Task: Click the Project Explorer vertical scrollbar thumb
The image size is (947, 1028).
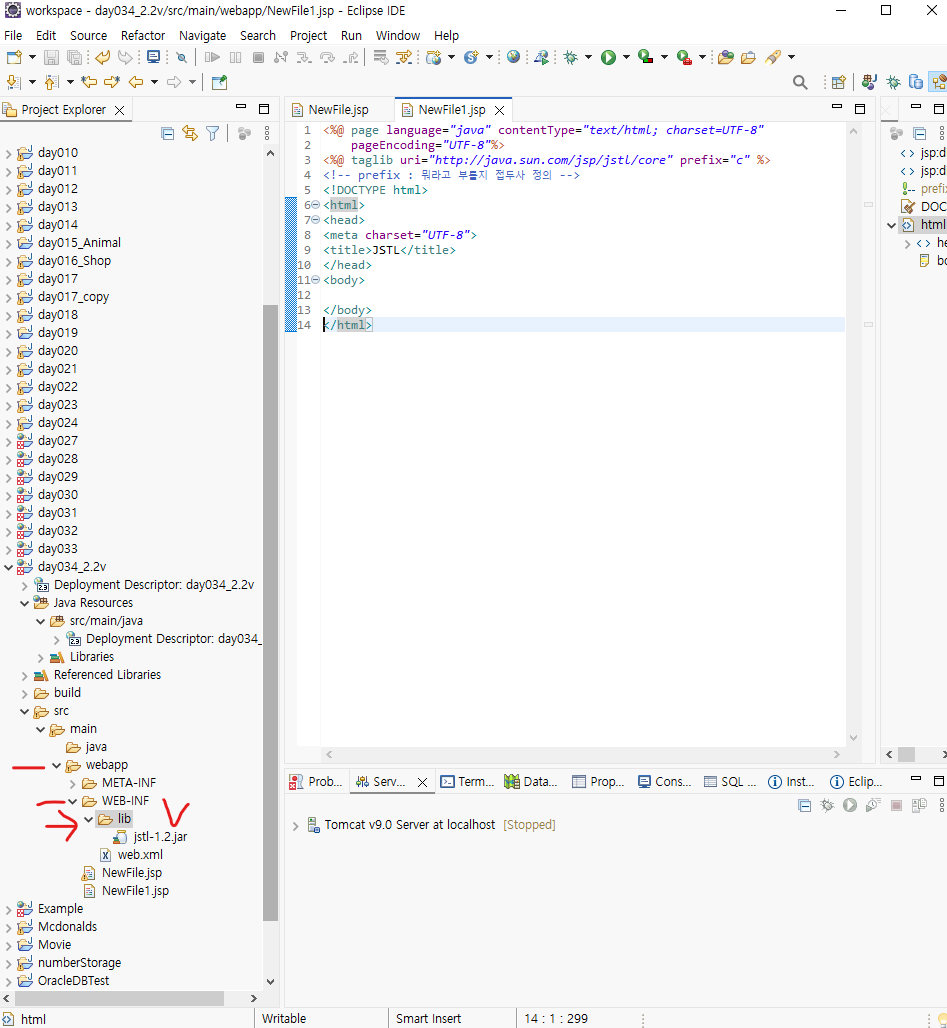Action: (270, 613)
